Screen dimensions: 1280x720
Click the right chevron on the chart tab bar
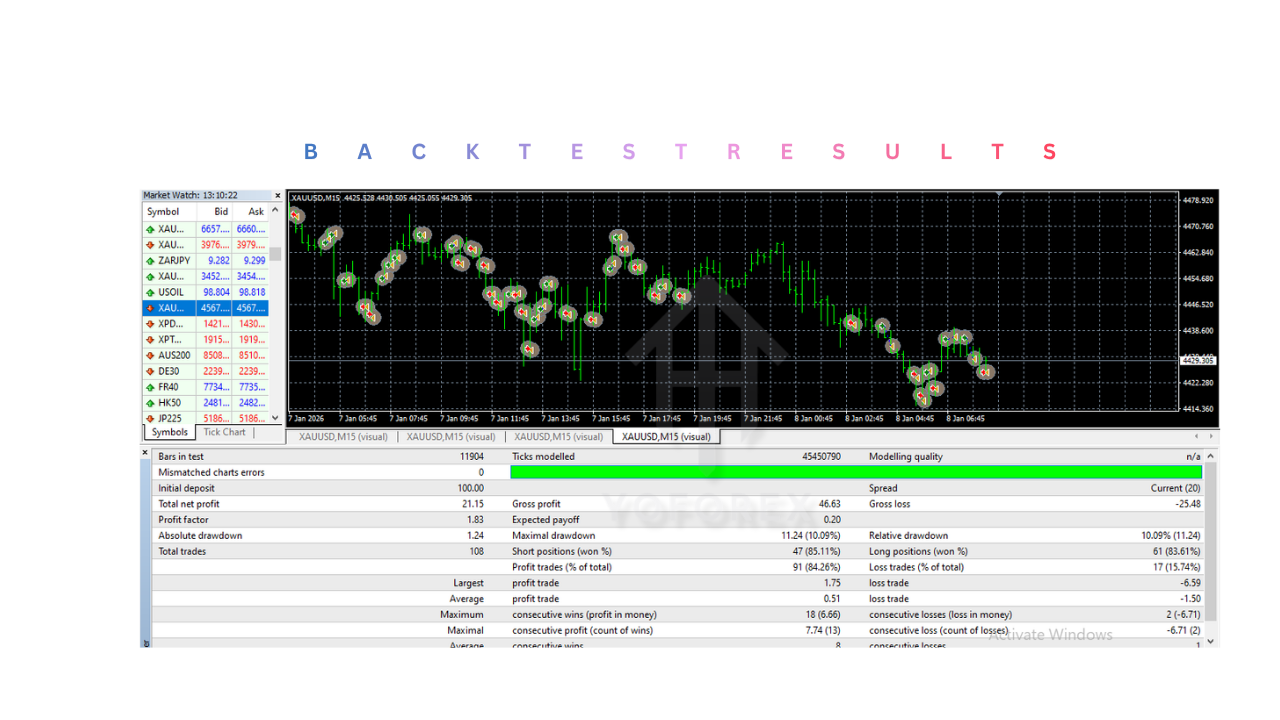(1210, 436)
